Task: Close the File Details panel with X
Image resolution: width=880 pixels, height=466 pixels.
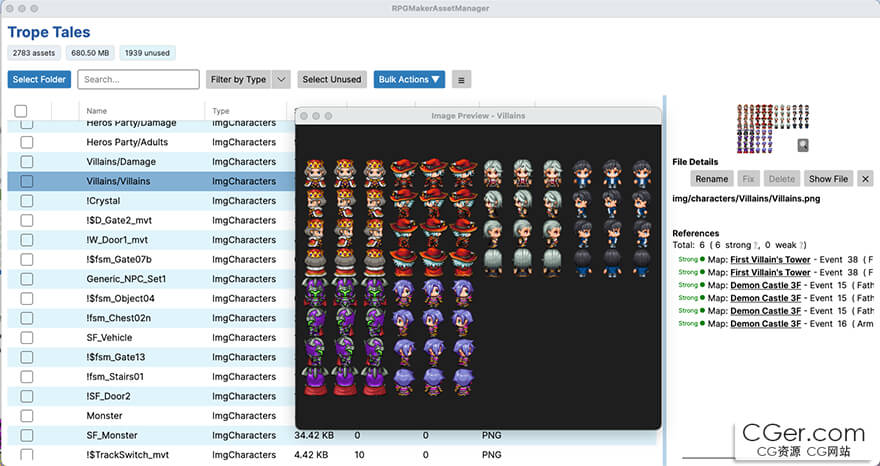Action: [865, 179]
